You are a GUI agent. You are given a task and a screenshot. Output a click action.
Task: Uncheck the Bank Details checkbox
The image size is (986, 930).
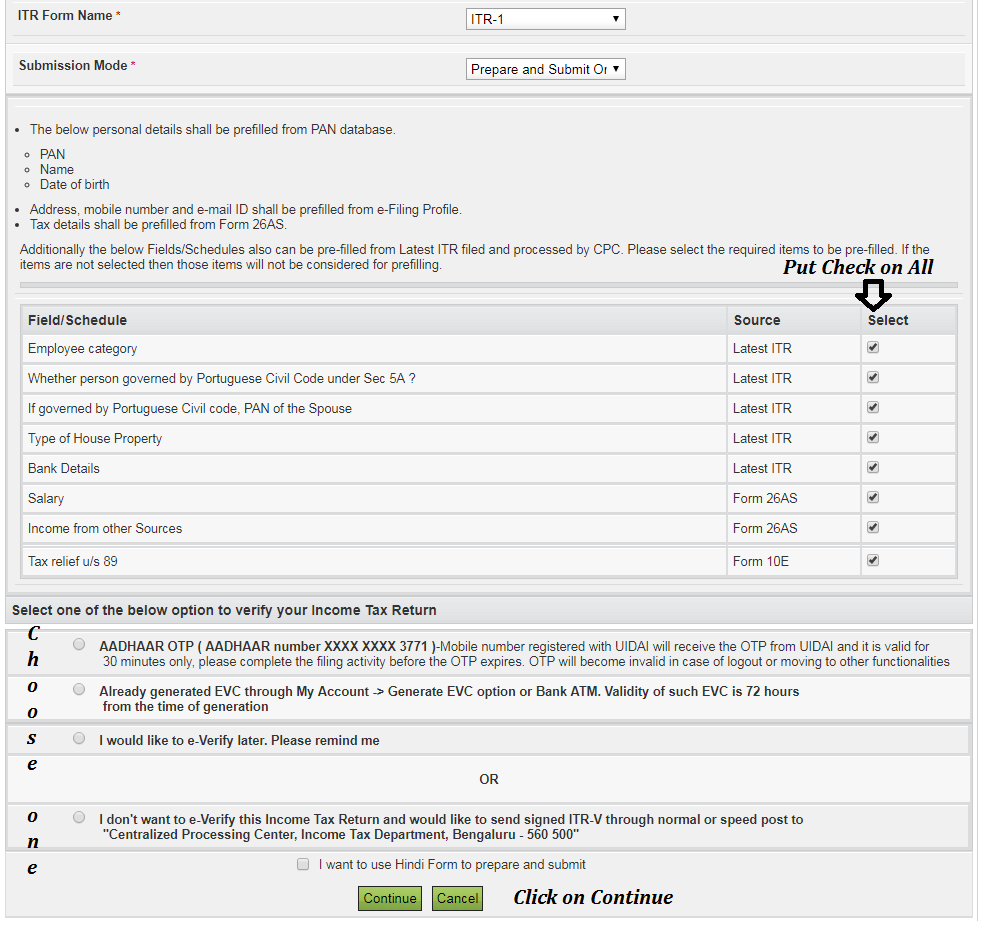[x=872, y=467]
